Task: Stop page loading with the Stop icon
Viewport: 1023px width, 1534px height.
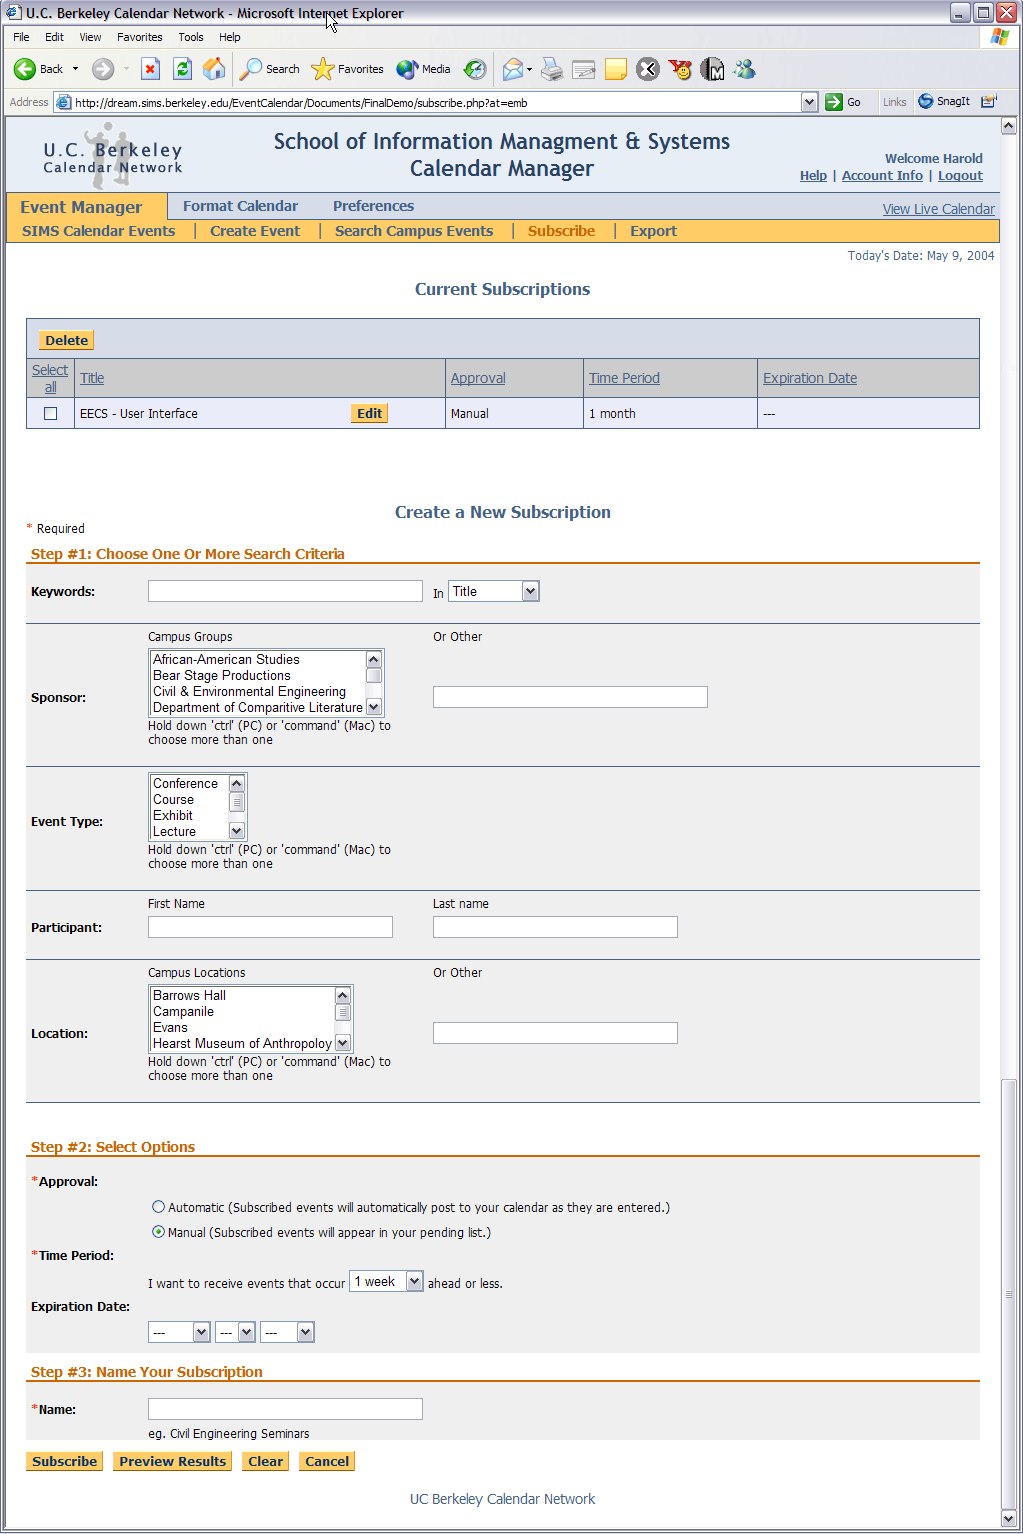Action: tap(150, 69)
